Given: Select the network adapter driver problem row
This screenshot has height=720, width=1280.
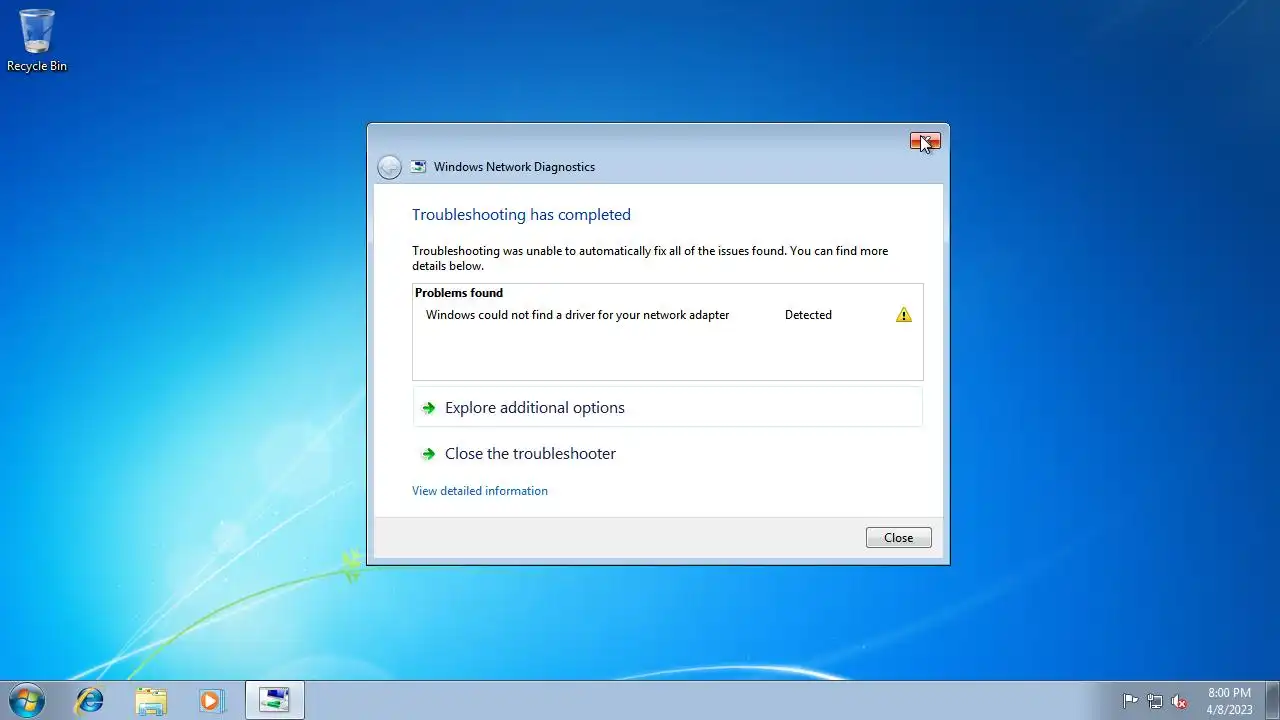Looking at the screenshot, I should tap(667, 315).
